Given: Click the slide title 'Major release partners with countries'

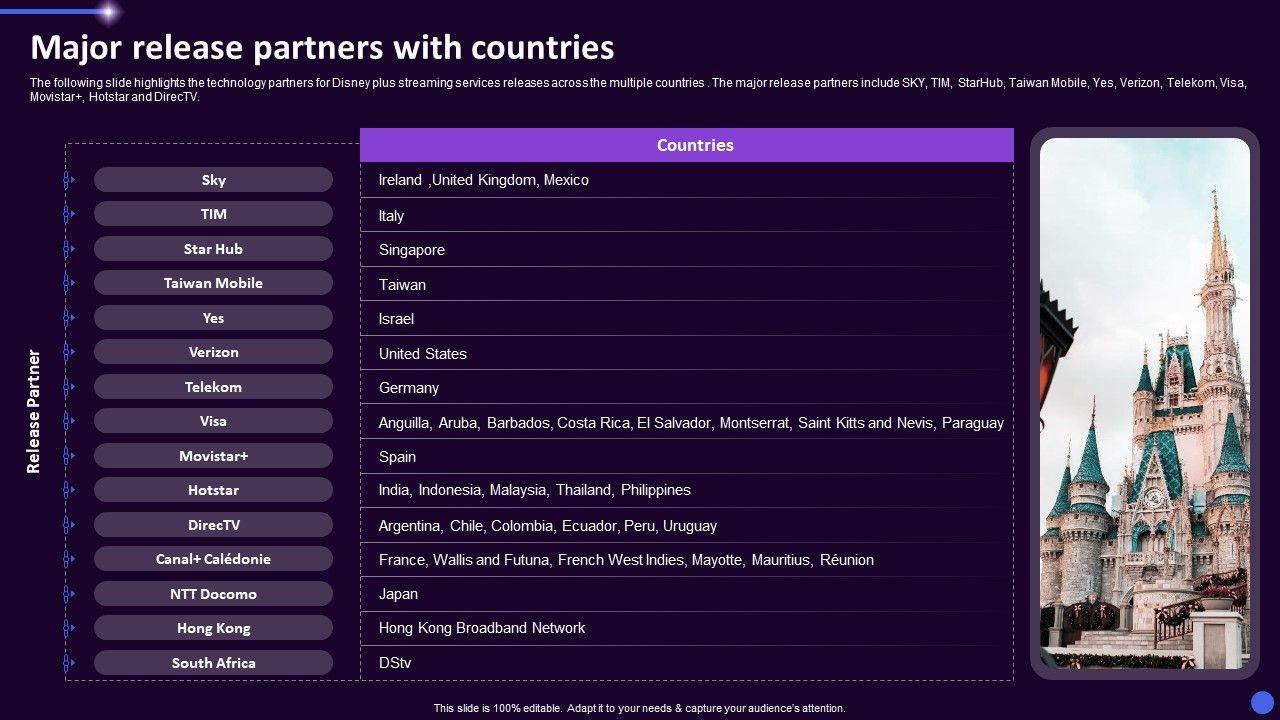Looking at the screenshot, I should (322, 48).
